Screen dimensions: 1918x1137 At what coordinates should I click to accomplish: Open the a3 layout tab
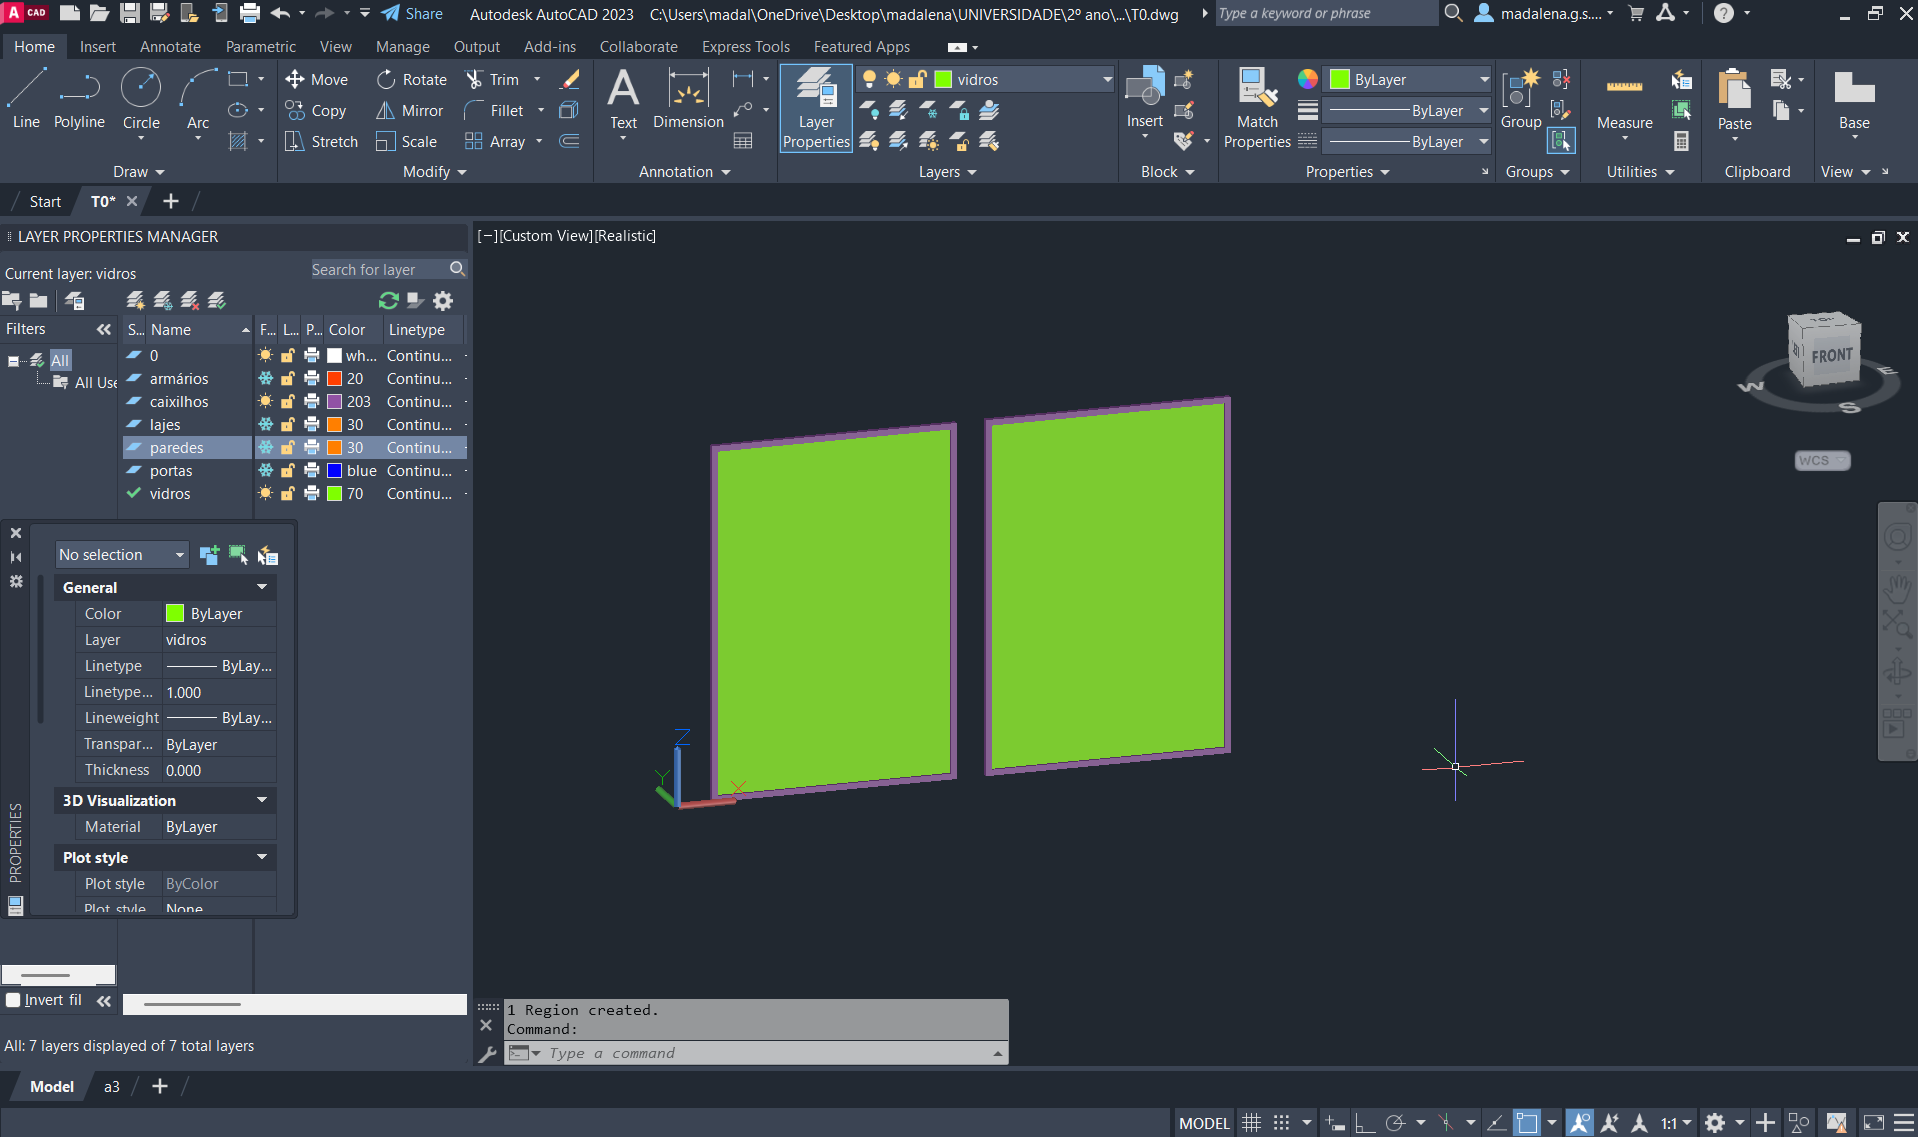pyautogui.click(x=112, y=1087)
